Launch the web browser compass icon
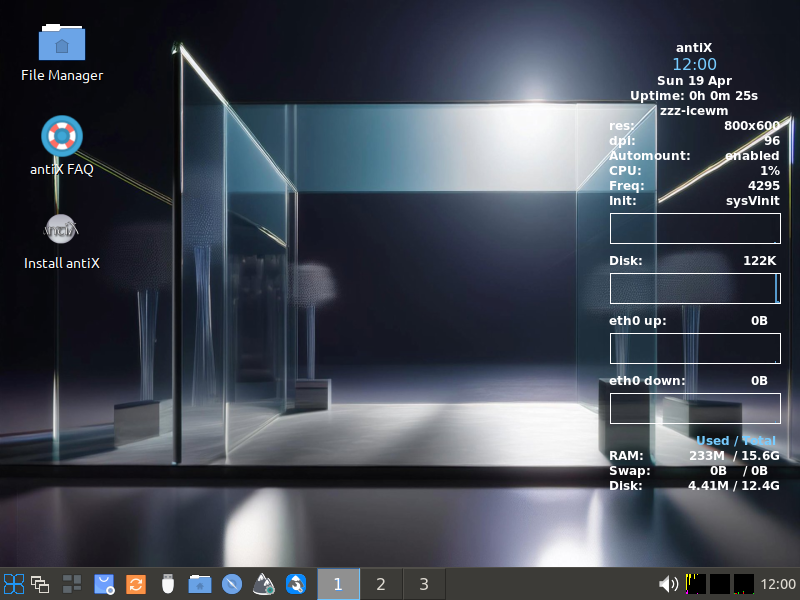Viewport: 800px width, 600px height. (232, 584)
